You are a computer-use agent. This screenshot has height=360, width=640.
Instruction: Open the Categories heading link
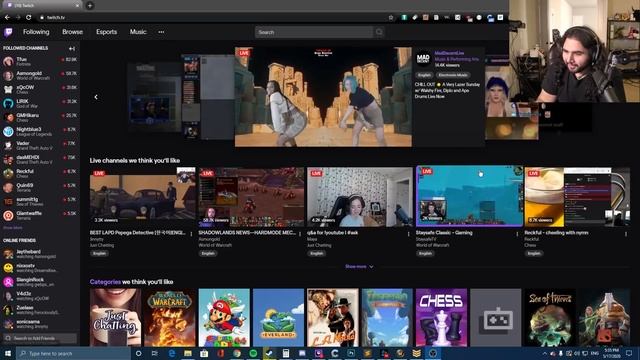tap(105, 282)
